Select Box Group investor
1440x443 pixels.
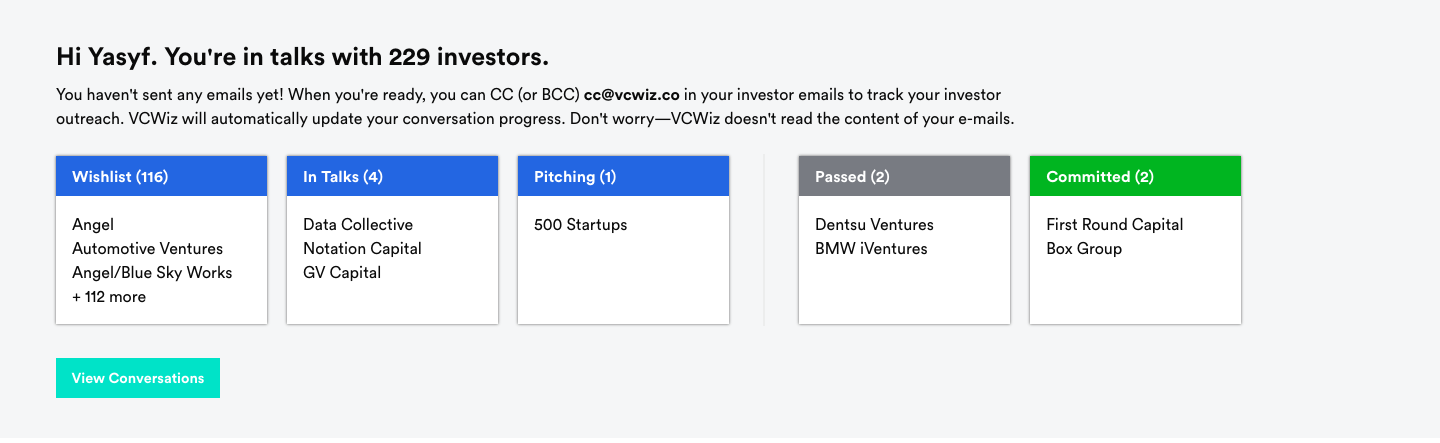click(1084, 249)
